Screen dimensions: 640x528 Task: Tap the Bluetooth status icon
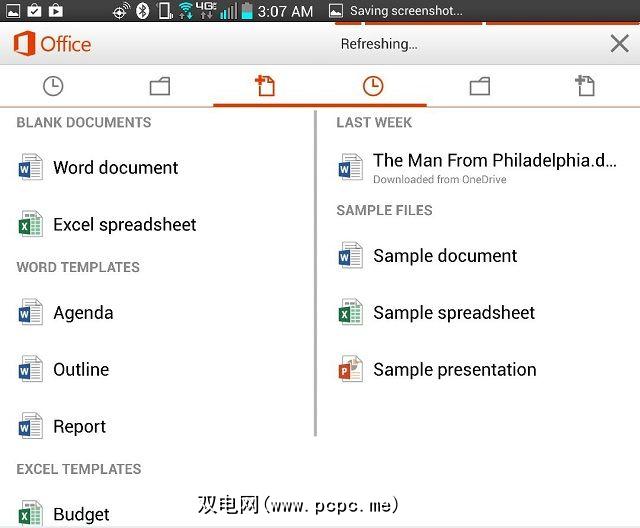coord(142,11)
